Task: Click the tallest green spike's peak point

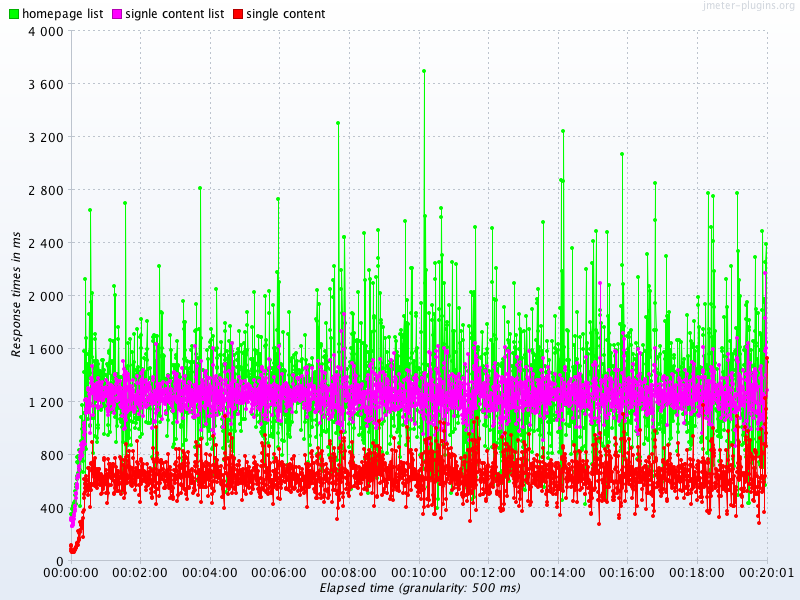Action: pyautogui.click(x=424, y=70)
